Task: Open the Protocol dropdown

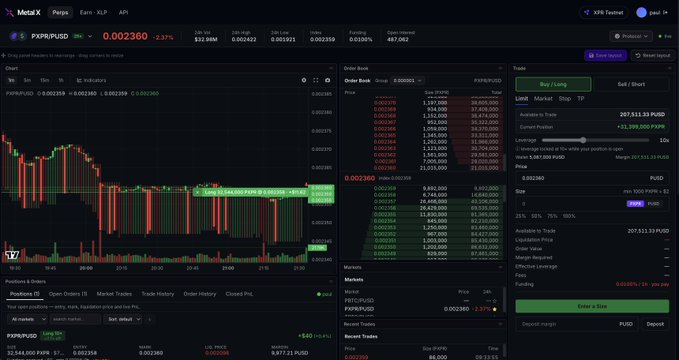Action: 631,36
